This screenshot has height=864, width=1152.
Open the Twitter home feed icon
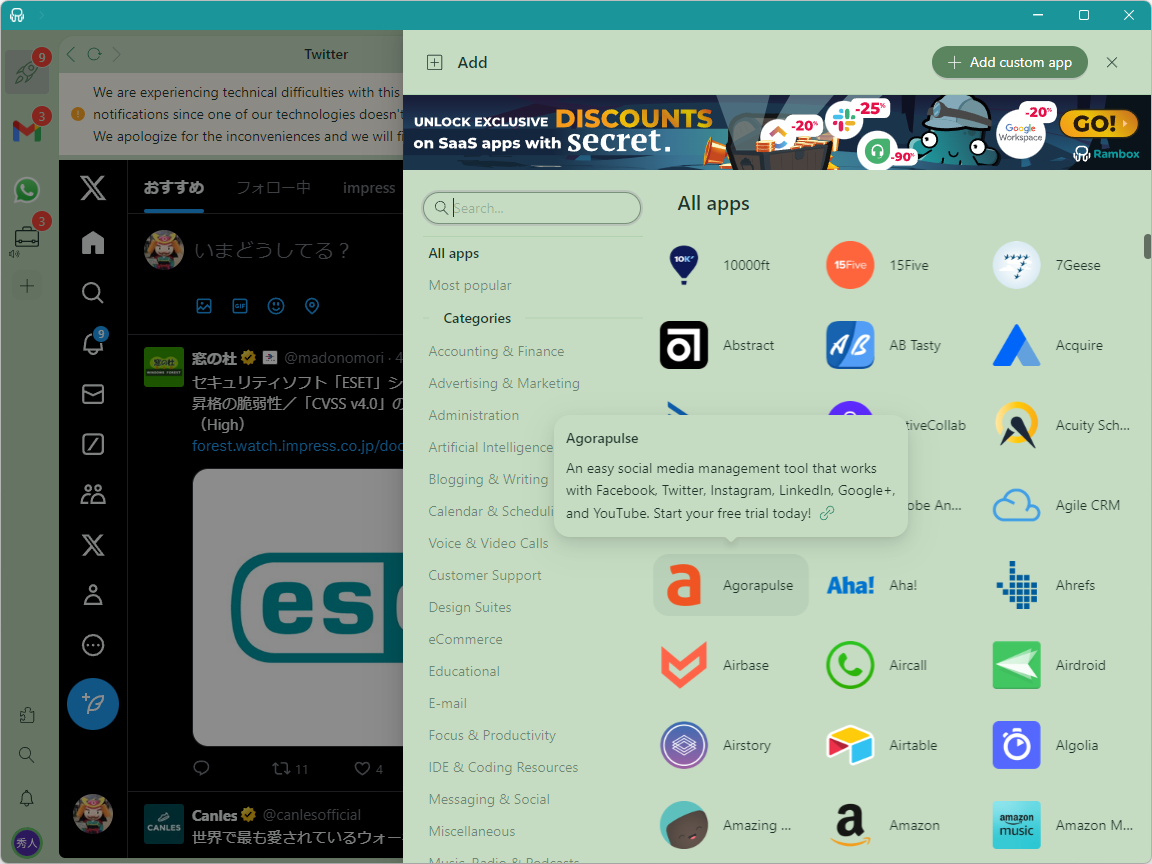coord(92,242)
